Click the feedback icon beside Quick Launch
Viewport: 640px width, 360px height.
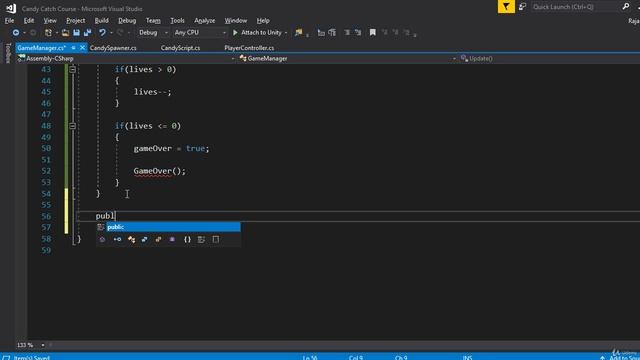522,7
